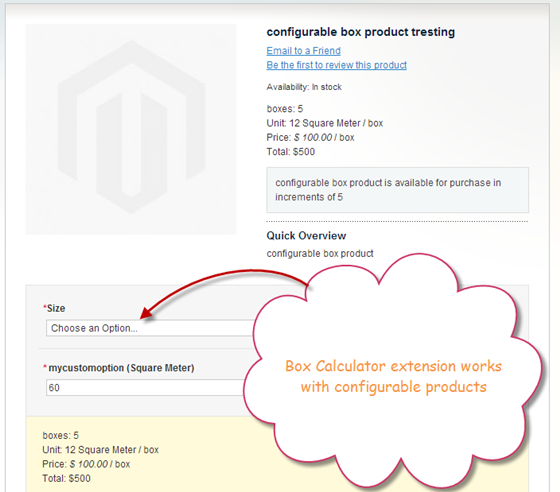This screenshot has width=560, height=492.
Task: Select the product title configurable box product tresting
Action: (x=361, y=32)
